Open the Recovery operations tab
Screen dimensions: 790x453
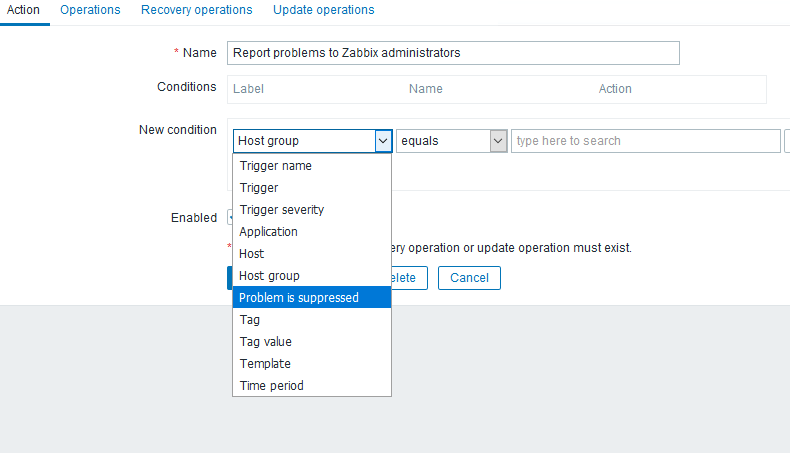point(196,10)
